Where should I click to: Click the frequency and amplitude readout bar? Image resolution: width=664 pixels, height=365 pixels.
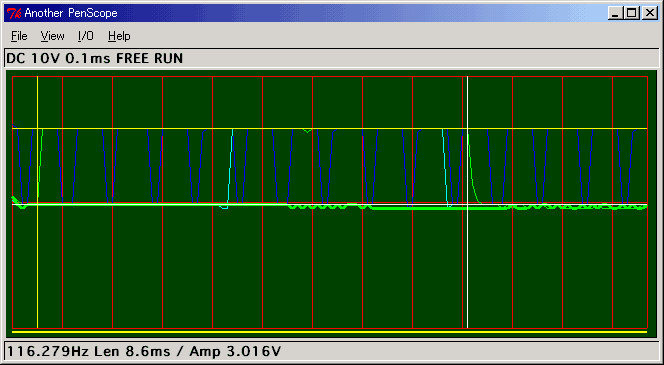point(332,351)
